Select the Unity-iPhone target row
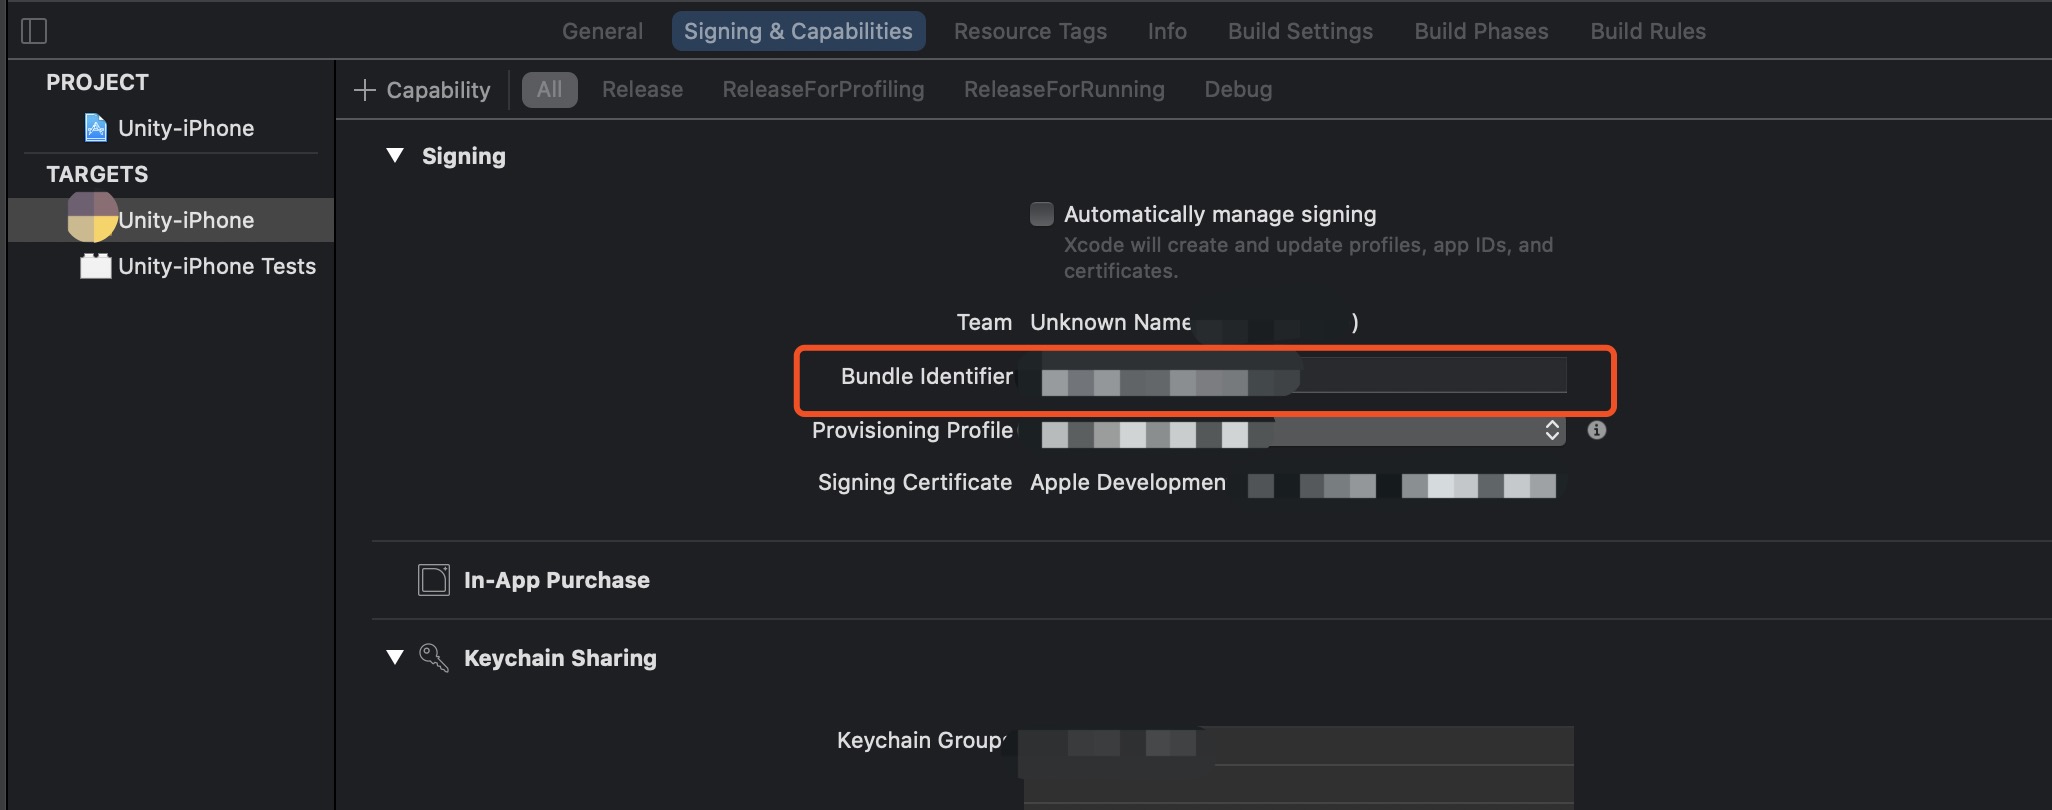The height and width of the screenshot is (810, 2052). (x=171, y=220)
